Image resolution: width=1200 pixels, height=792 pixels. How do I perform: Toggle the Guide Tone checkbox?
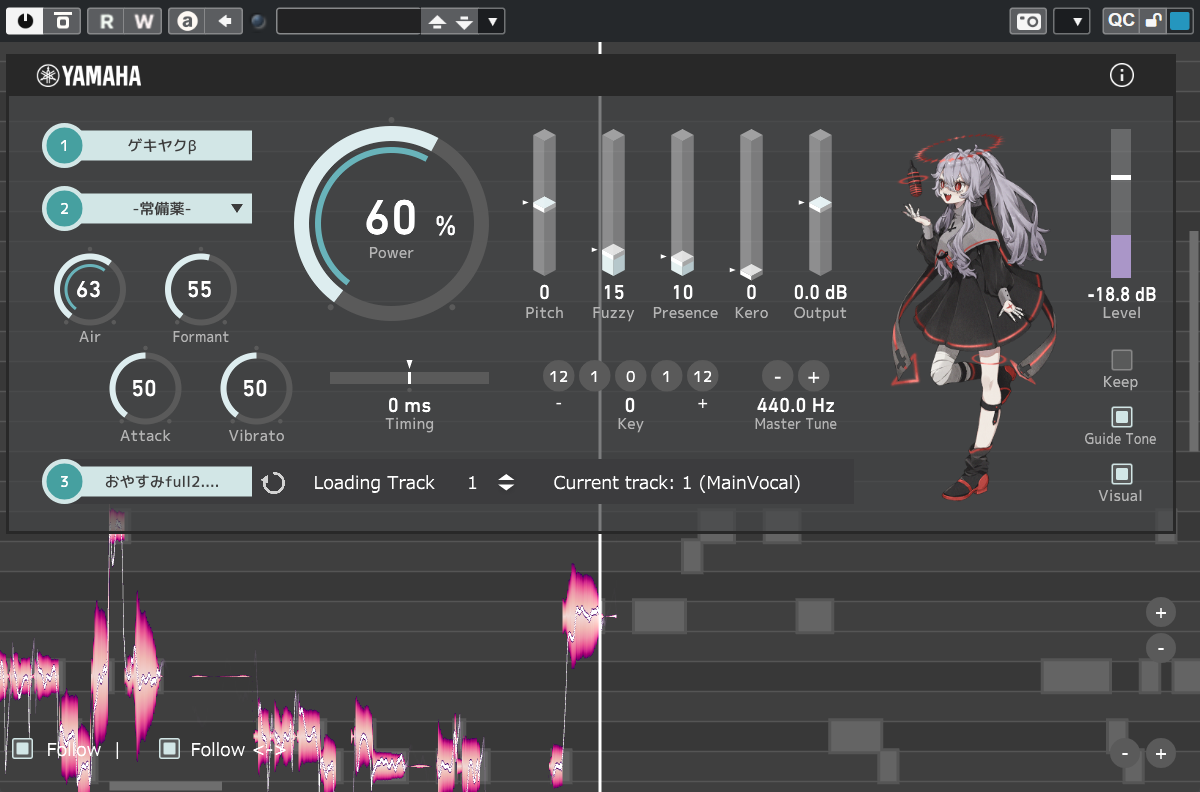coord(1121,417)
